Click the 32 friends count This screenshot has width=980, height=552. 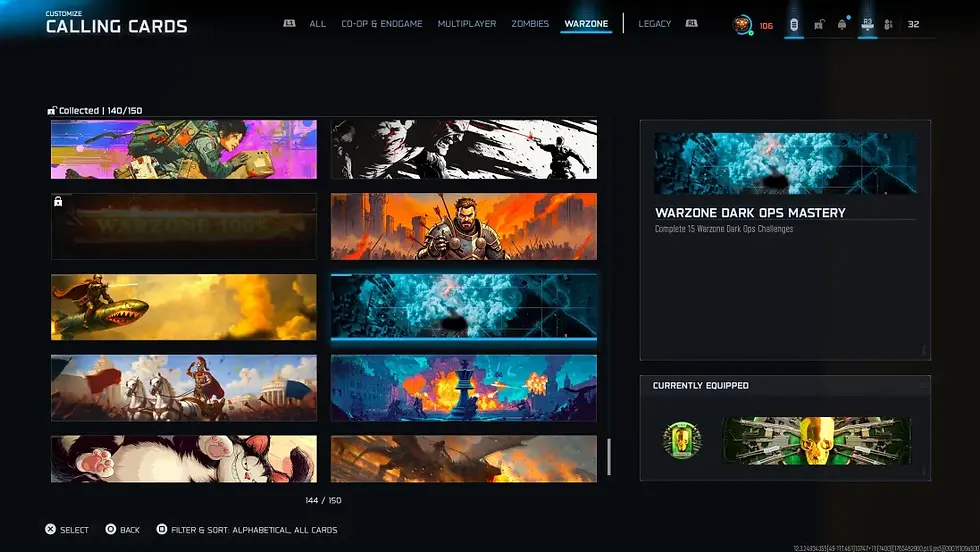pyautogui.click(x=913, y=24)
